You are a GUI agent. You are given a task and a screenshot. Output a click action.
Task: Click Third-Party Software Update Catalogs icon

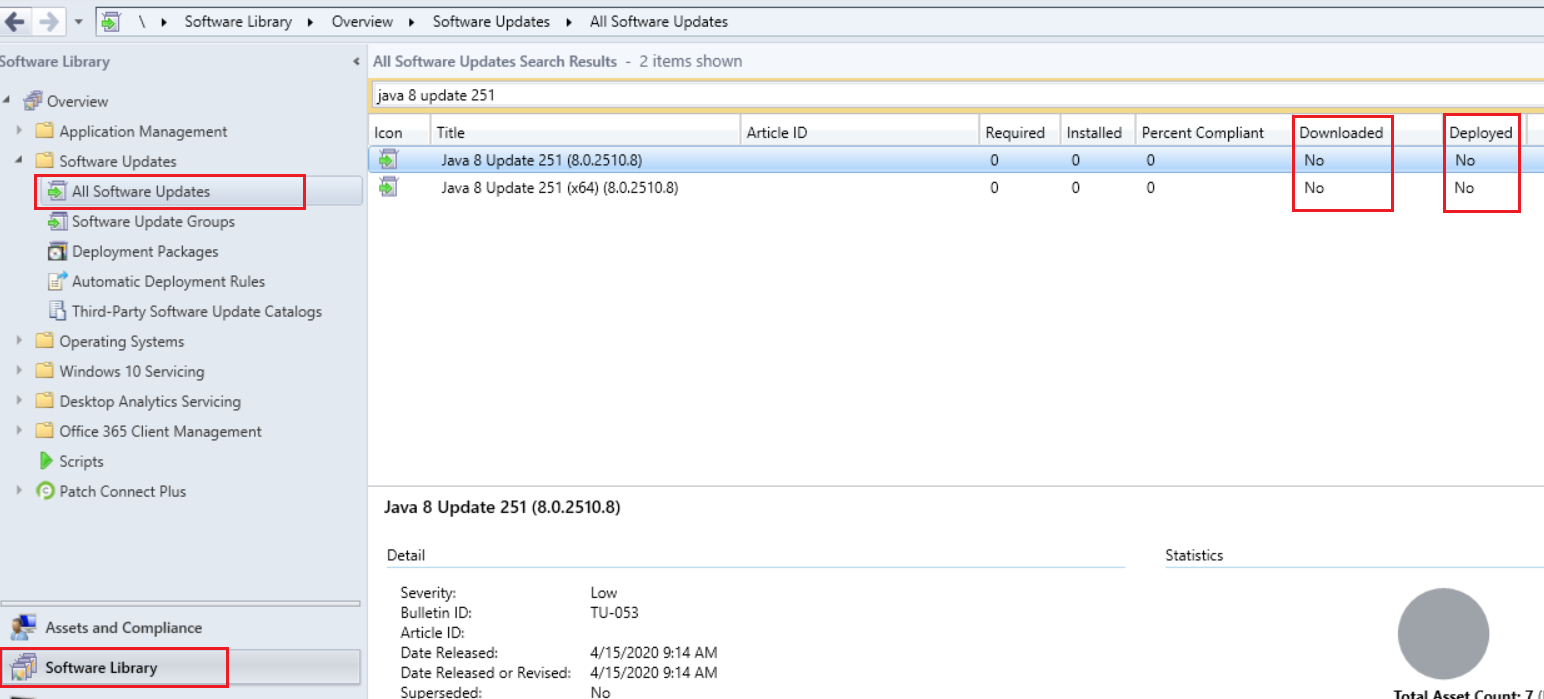(x=57, y=311)
